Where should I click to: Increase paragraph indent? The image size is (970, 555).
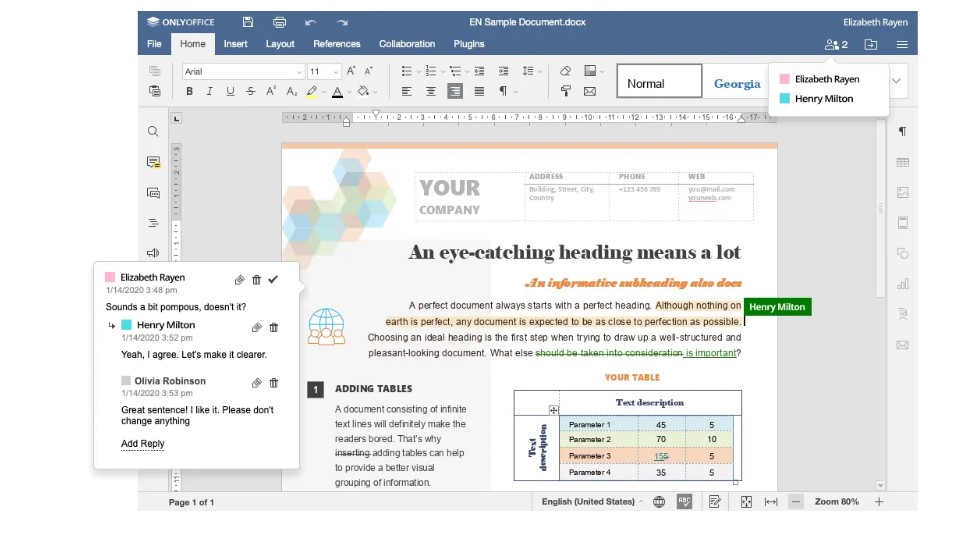pos(504,71)
